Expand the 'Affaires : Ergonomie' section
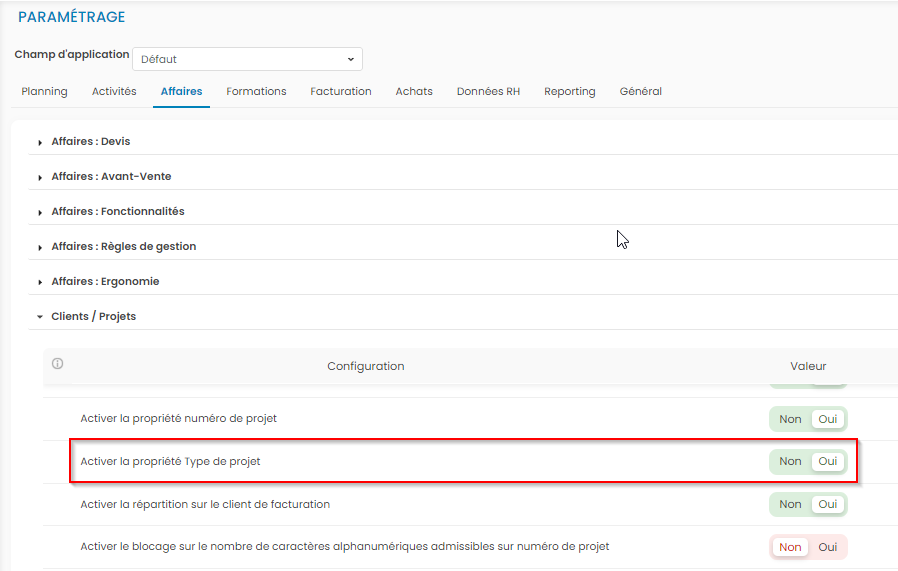 click(x=105, y=282)
